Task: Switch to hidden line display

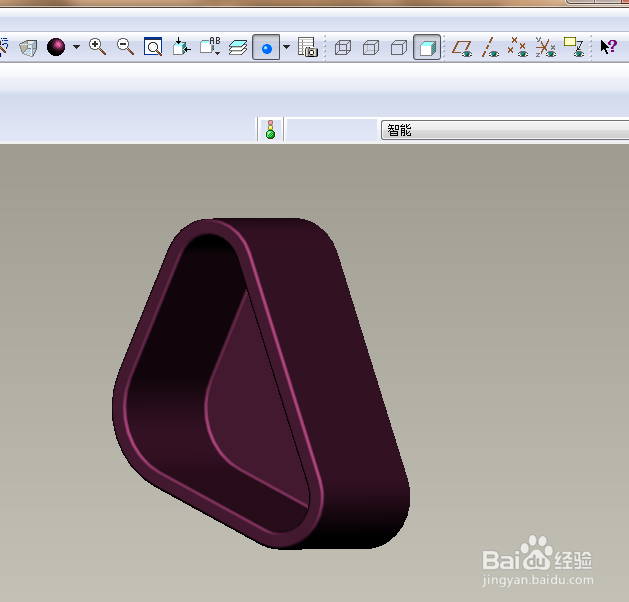Action: (x=371, y=47)
